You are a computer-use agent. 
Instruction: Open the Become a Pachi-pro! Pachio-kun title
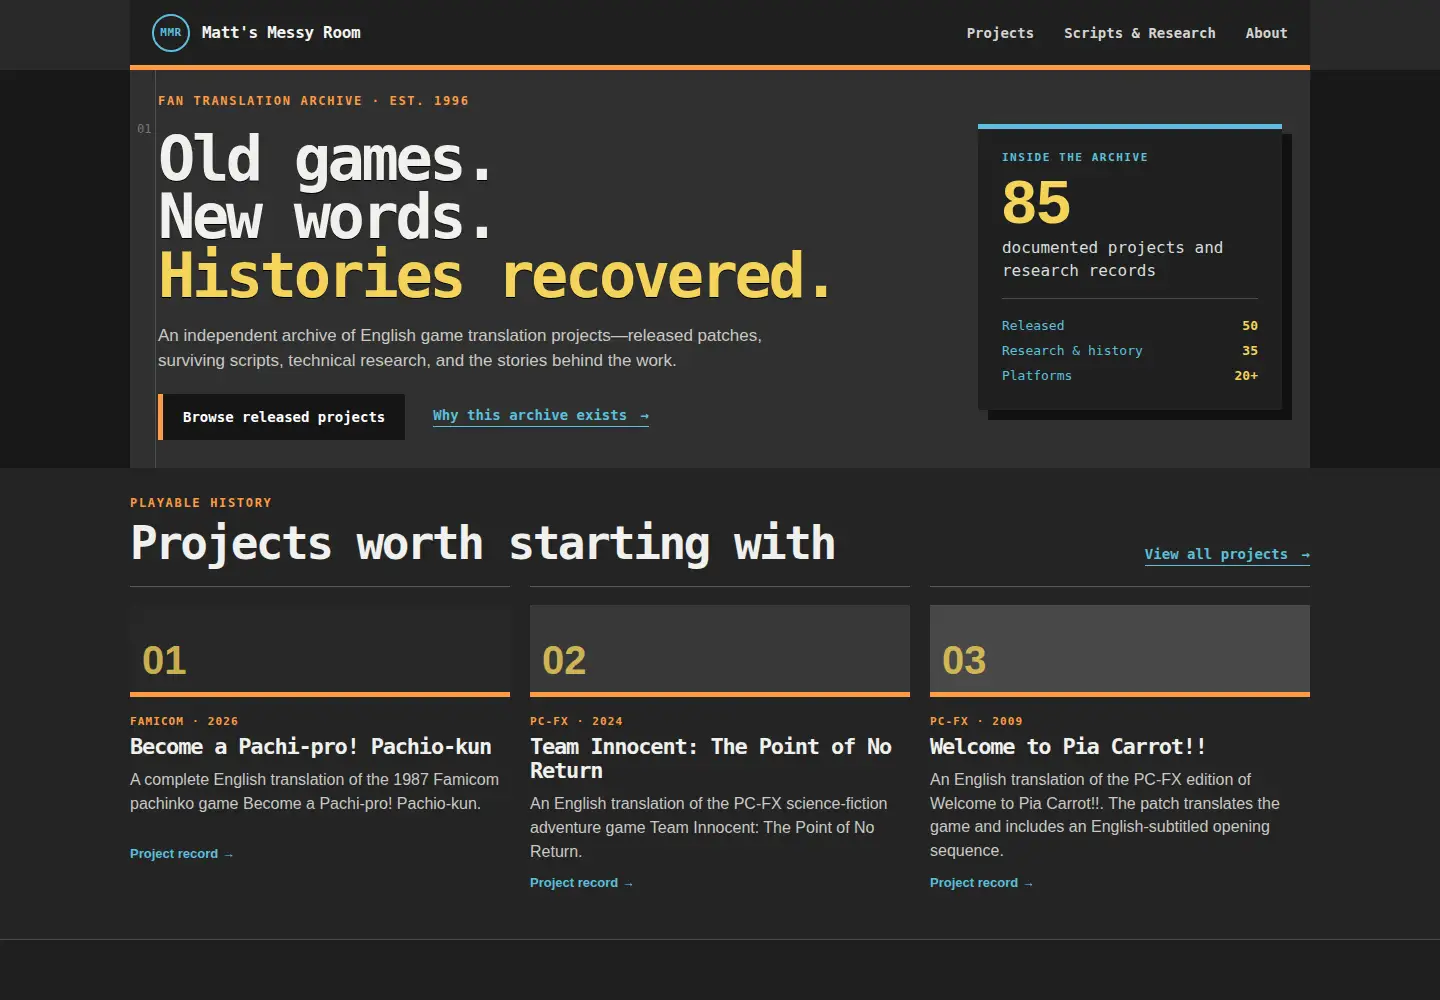pos(311,747)
